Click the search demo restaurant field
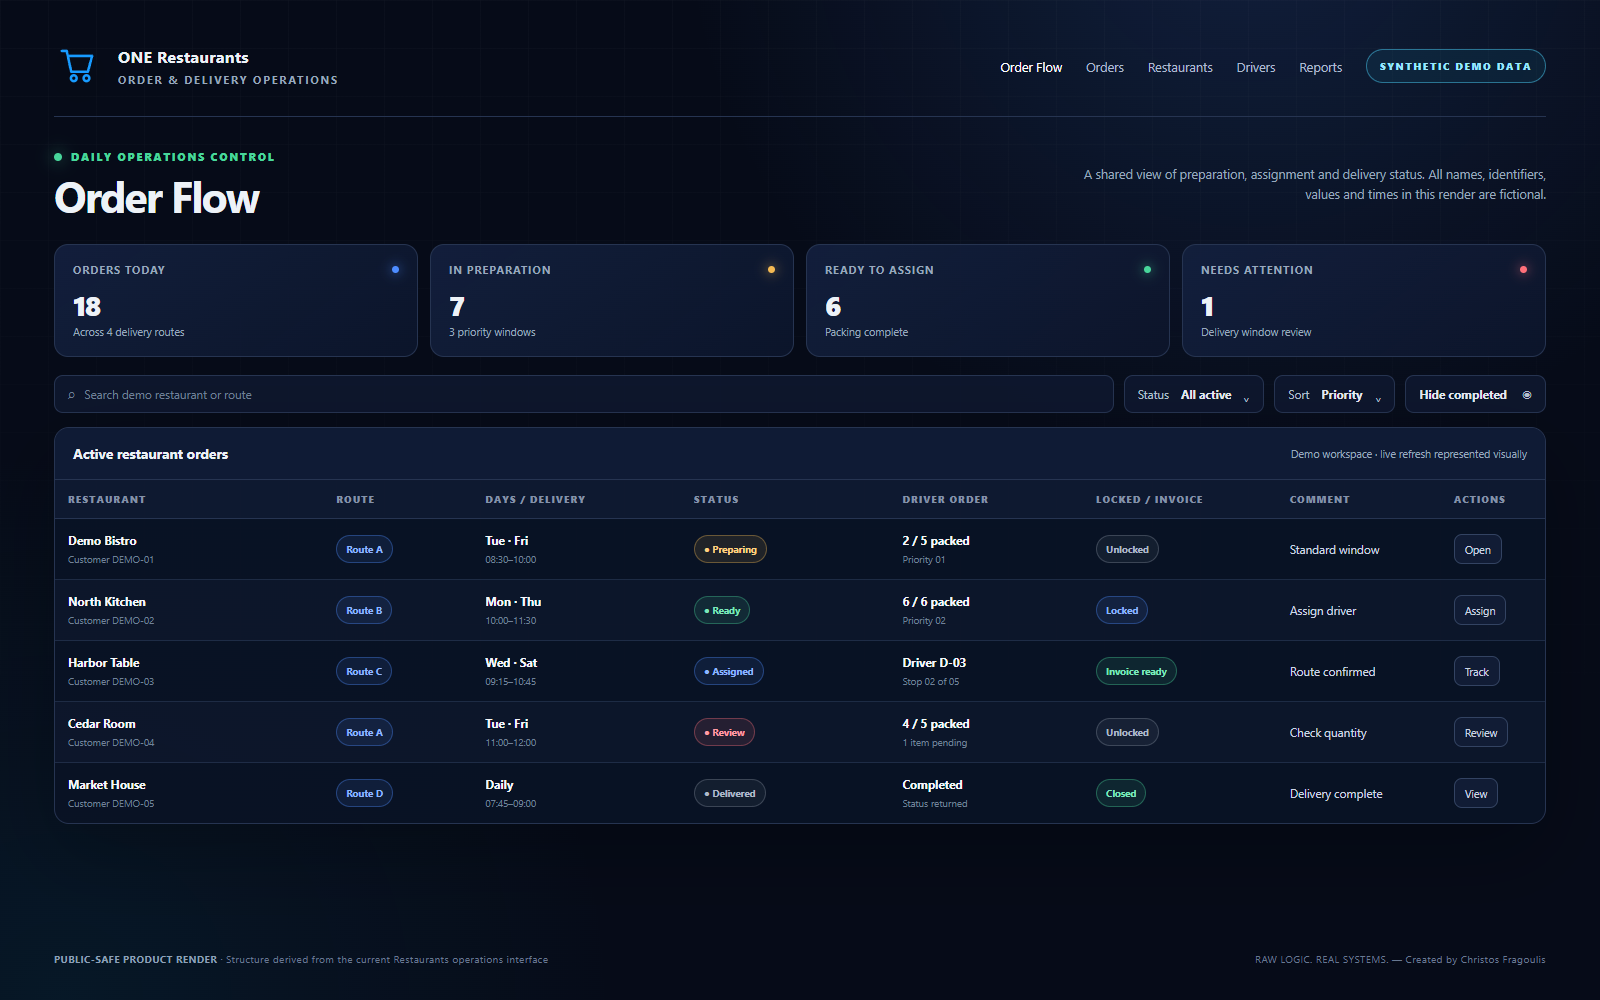The width and height of the screenshot is (1600, 1000). tap(584, 395)
